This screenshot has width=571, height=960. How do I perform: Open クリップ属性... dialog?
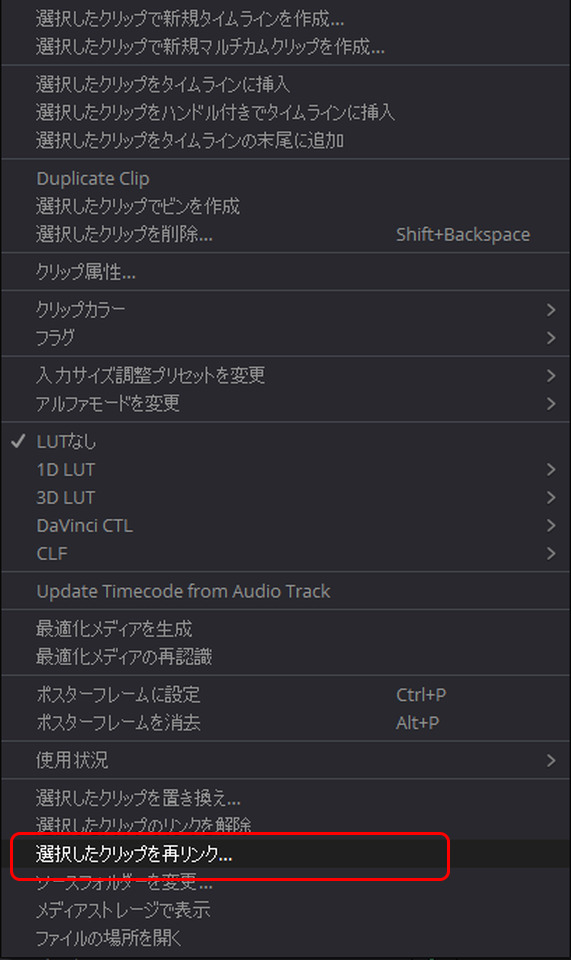point(285,272)
